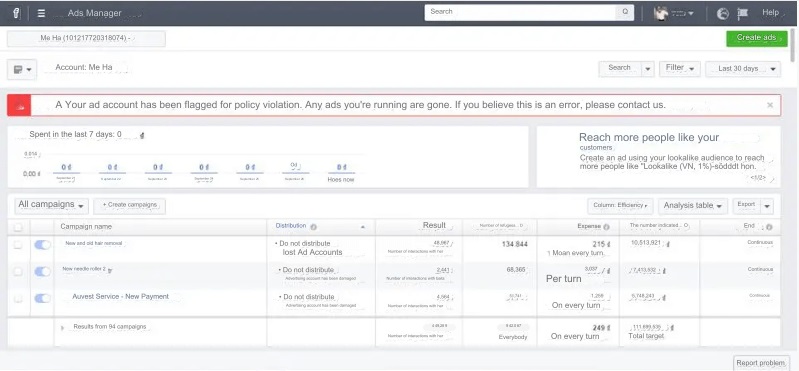Click the lost Ad Accounts status text

[312, 252]
